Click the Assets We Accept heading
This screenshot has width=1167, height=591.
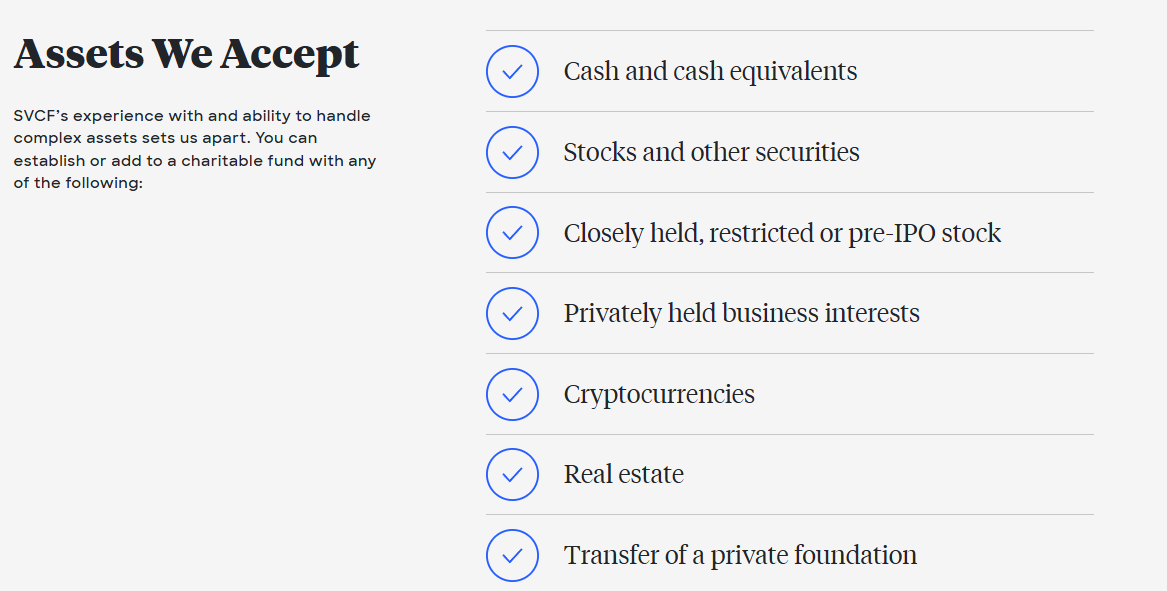coord(186,54)
